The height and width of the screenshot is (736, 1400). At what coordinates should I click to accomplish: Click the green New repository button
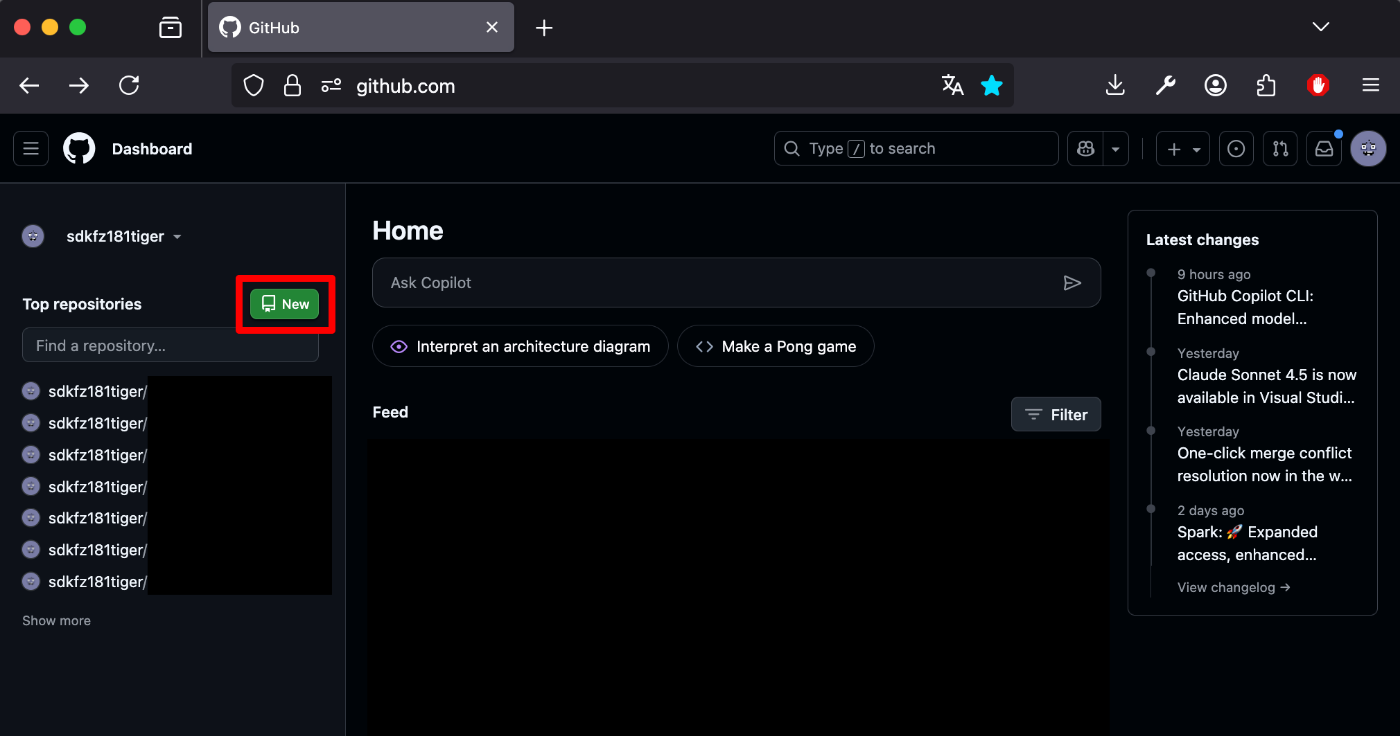285,304
